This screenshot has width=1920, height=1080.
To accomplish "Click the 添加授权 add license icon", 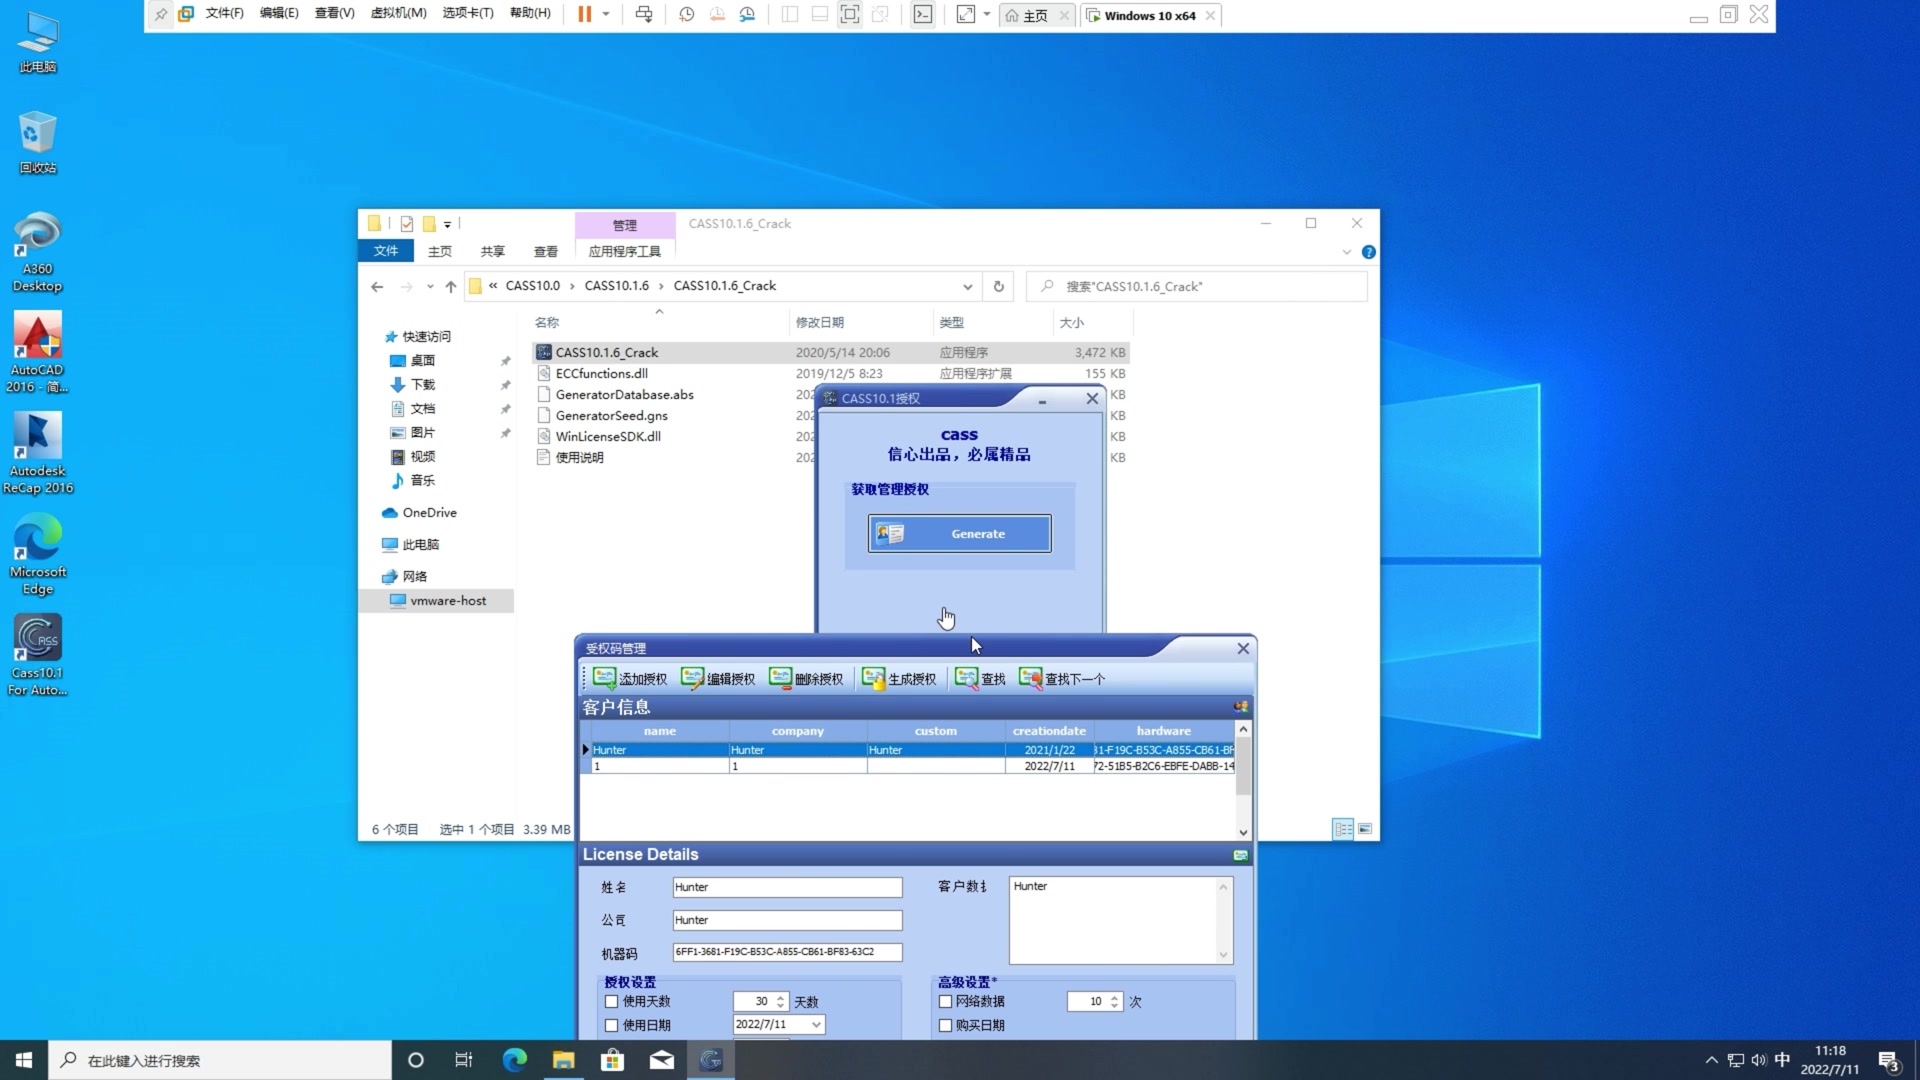I will (x=604, y=678).
